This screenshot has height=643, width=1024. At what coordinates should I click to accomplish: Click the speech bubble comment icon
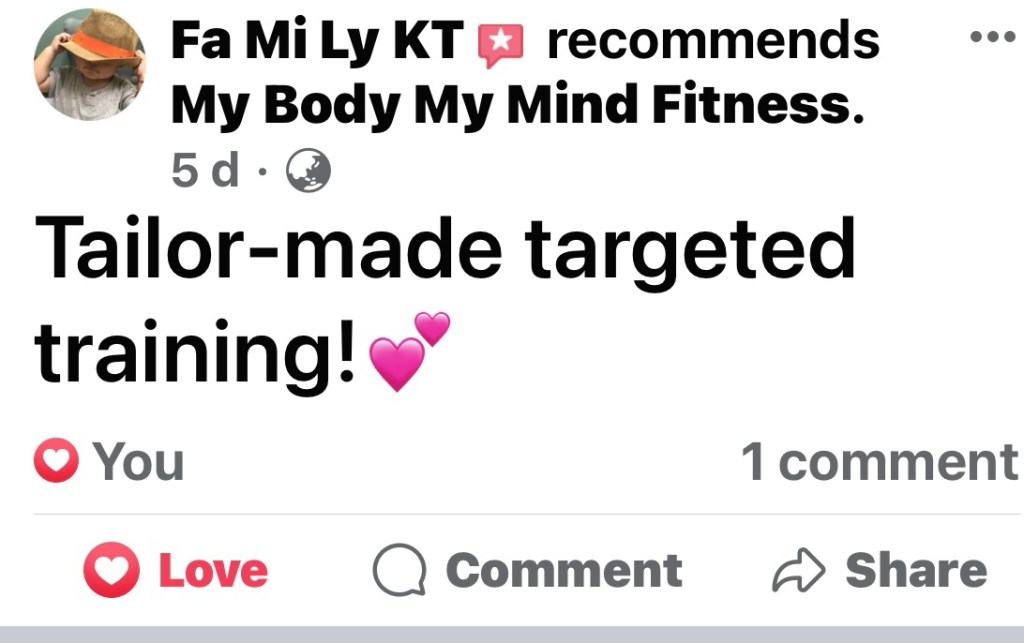pos(400,570)
